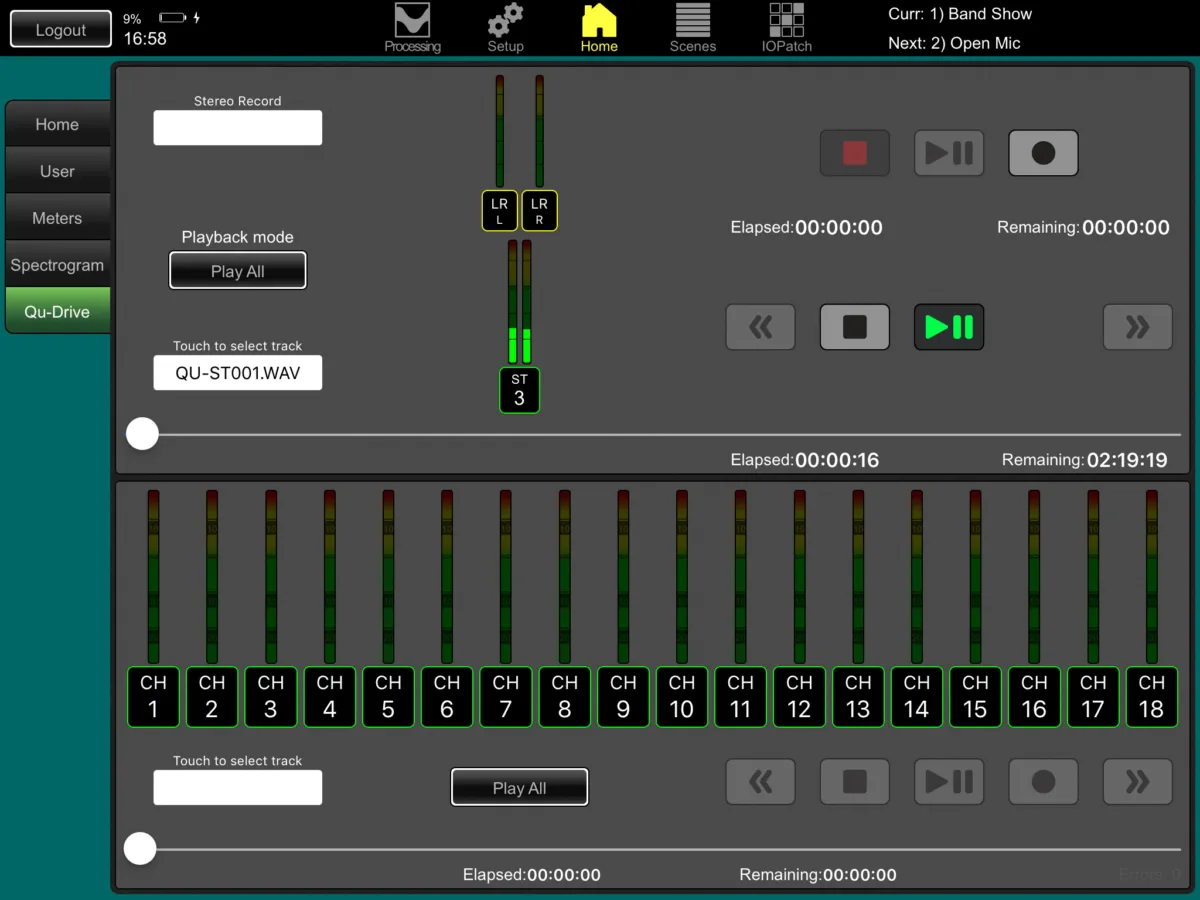Select channel CH 4
Image resolution: width=1200 pixels, height=900 pixels.
[330, 697]
